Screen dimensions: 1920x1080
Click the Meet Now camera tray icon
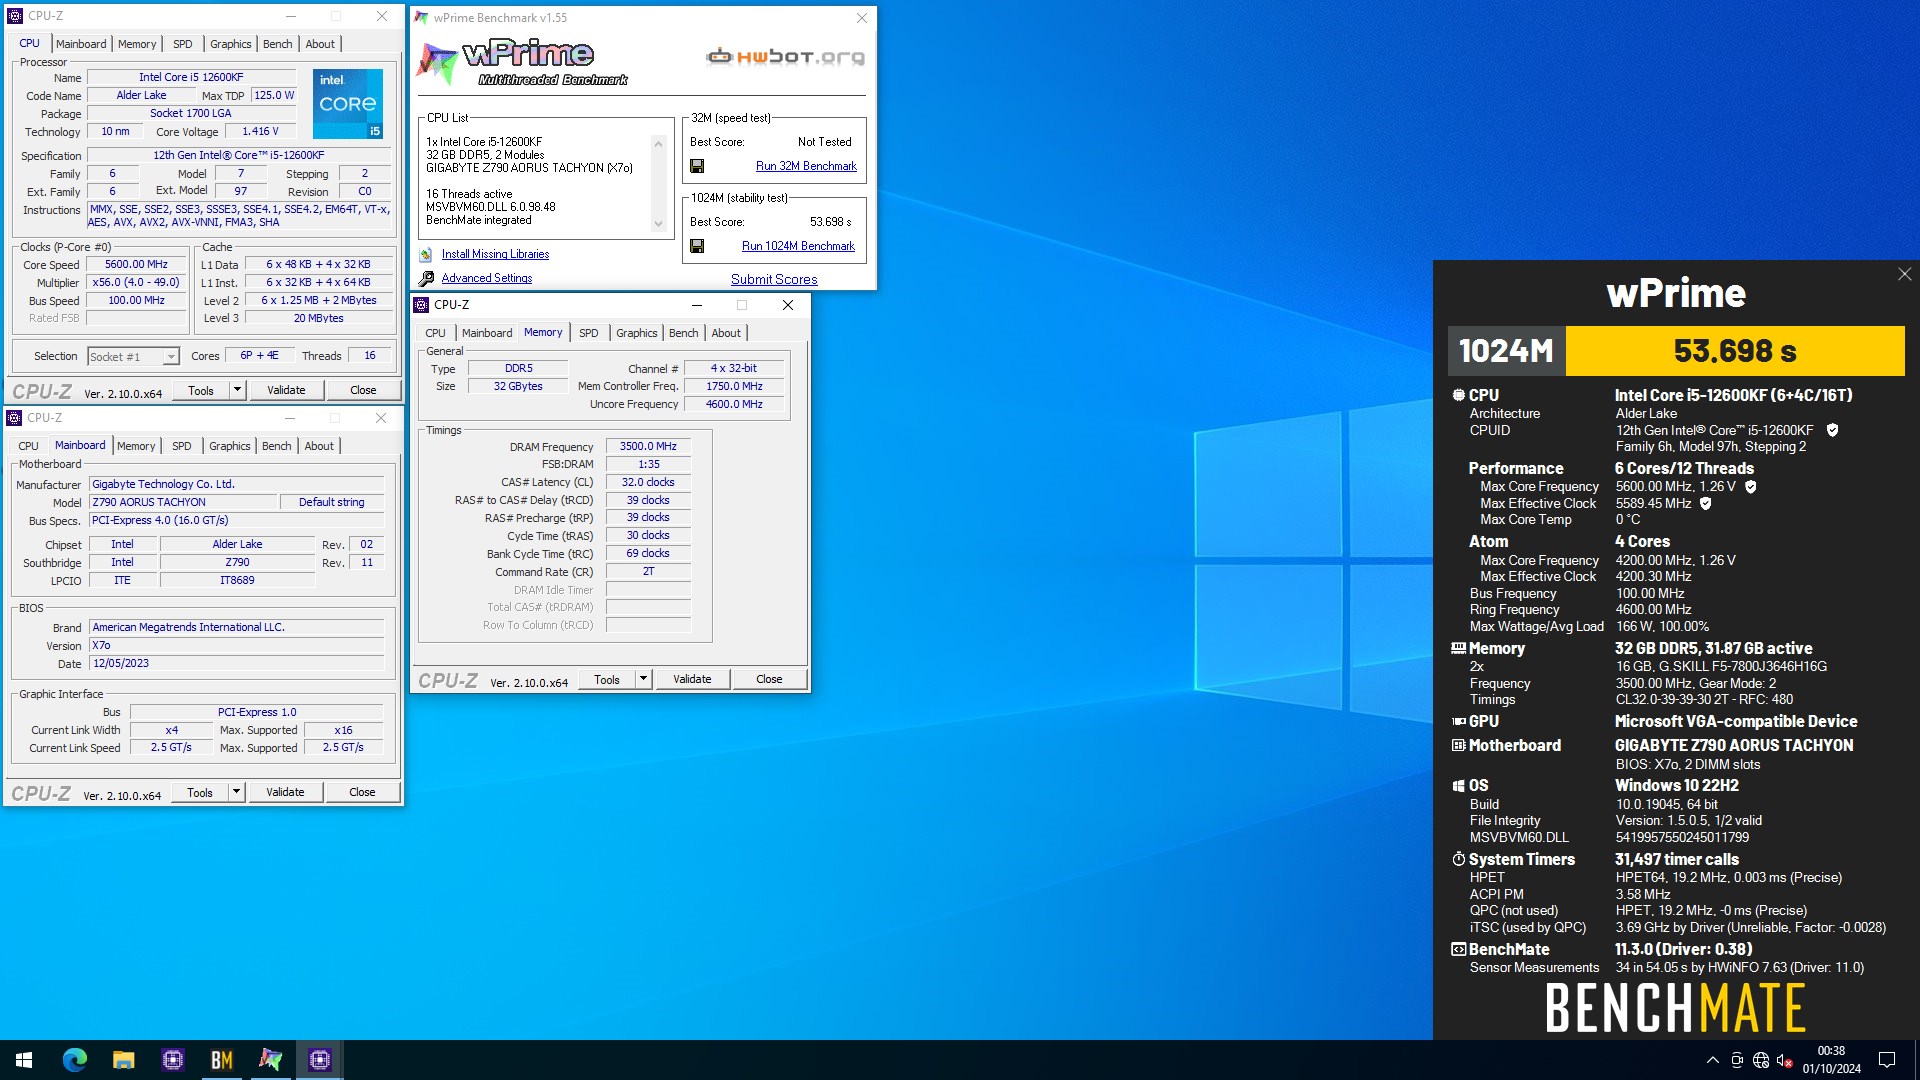point(1737,1061)
